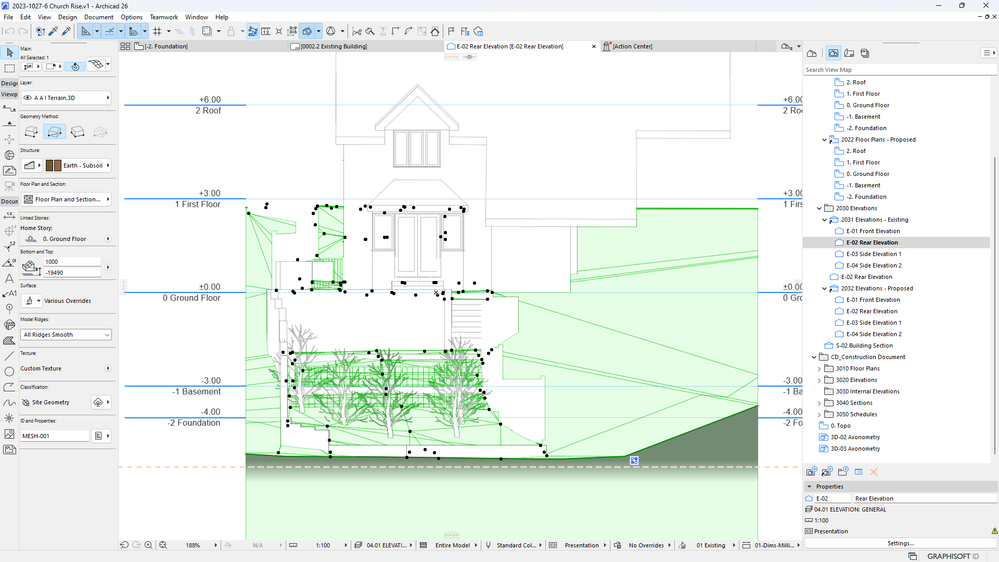The image size is (999, 562).
Task: Click the Text tool in the toolbox
Action: point(9,278)
